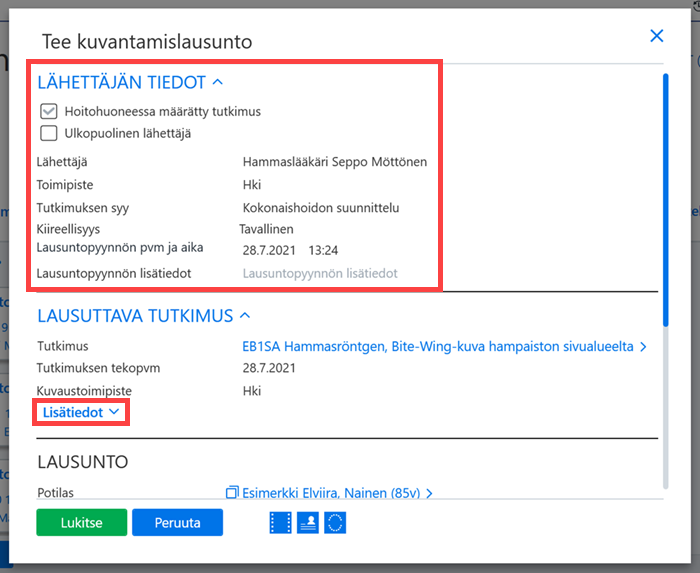
Task: Select the time value 13:24
Action: click(x=323, y=250)
